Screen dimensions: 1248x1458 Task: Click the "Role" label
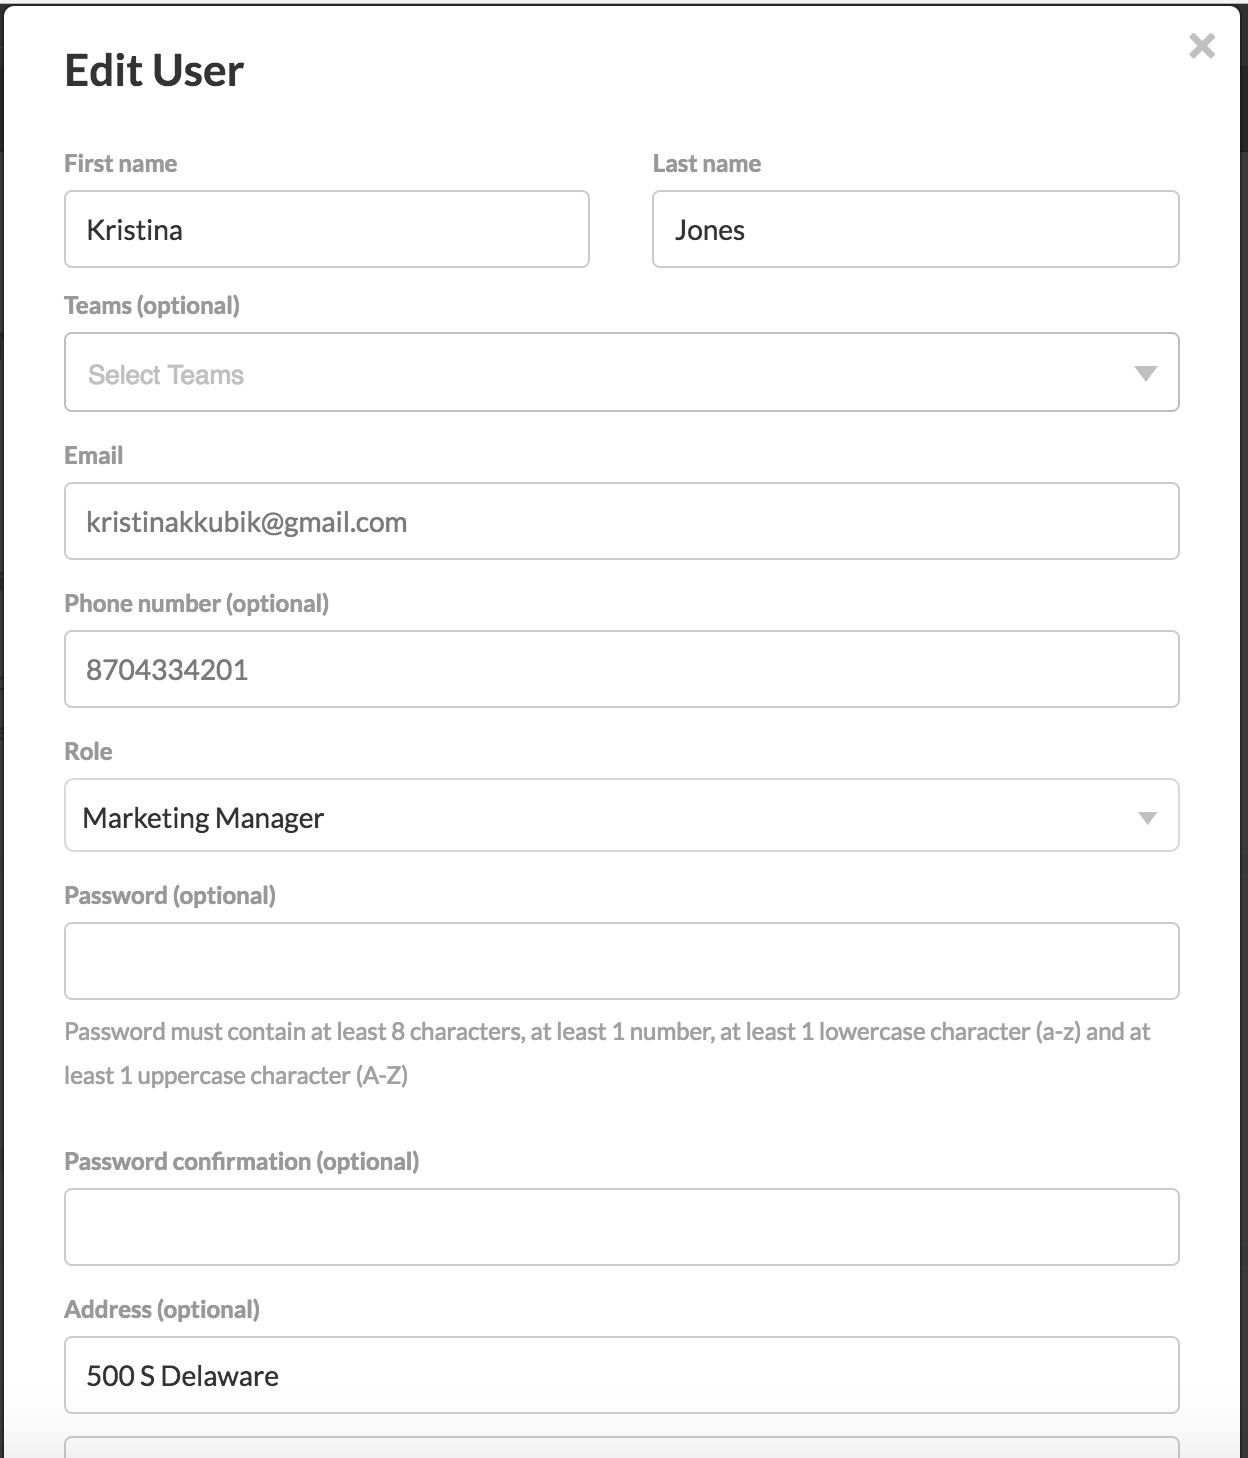88,752
